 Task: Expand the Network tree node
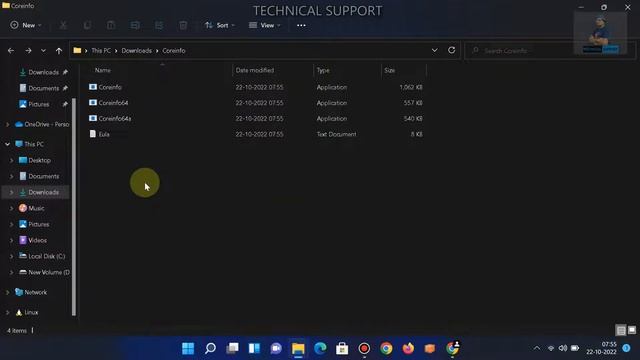click(x=8, y=292)
